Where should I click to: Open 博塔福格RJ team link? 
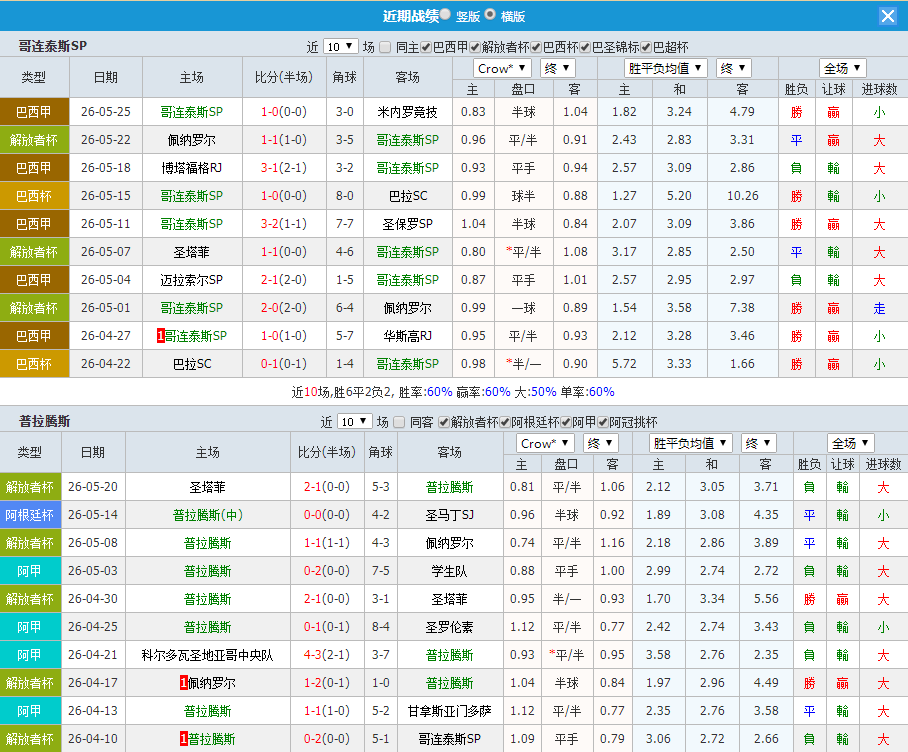192,168
